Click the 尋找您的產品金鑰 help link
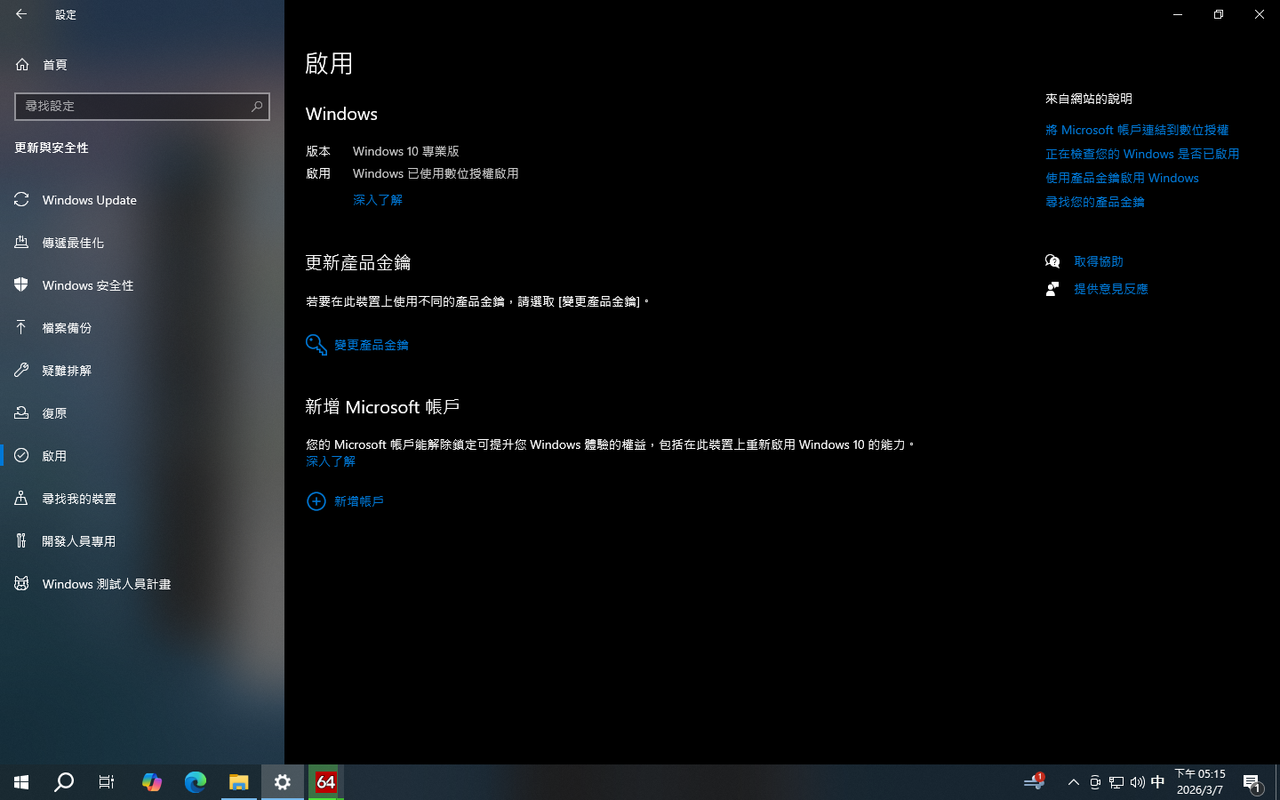The height and width of the screenshot is (800, 1280). [1094, 201]
